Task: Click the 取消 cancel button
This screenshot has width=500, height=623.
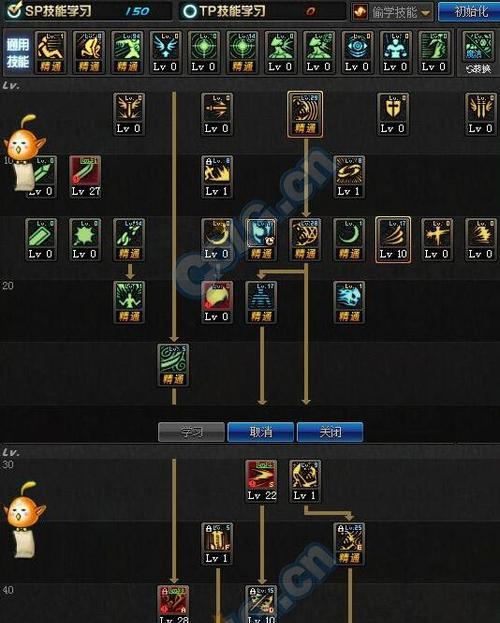Action: pos(261,432)
